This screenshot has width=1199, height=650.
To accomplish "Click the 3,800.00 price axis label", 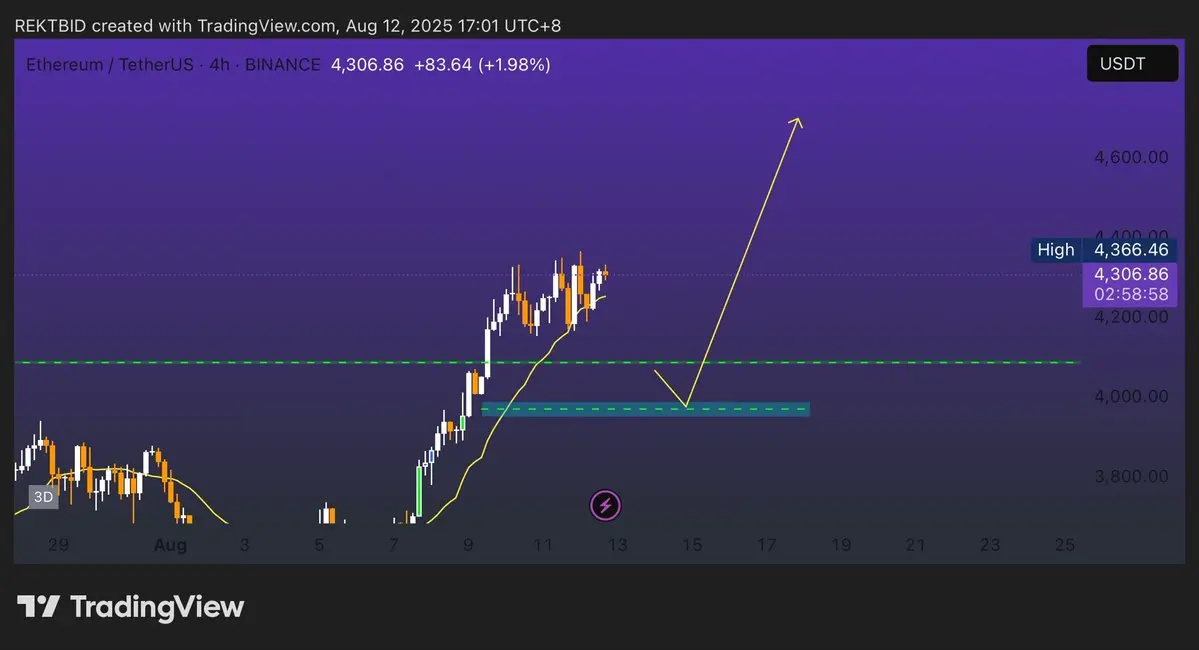I will point(1131,476).
